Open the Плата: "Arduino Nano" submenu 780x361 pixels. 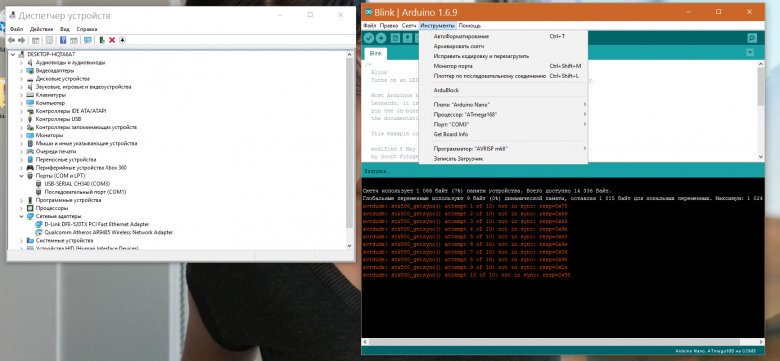[503, 105]
